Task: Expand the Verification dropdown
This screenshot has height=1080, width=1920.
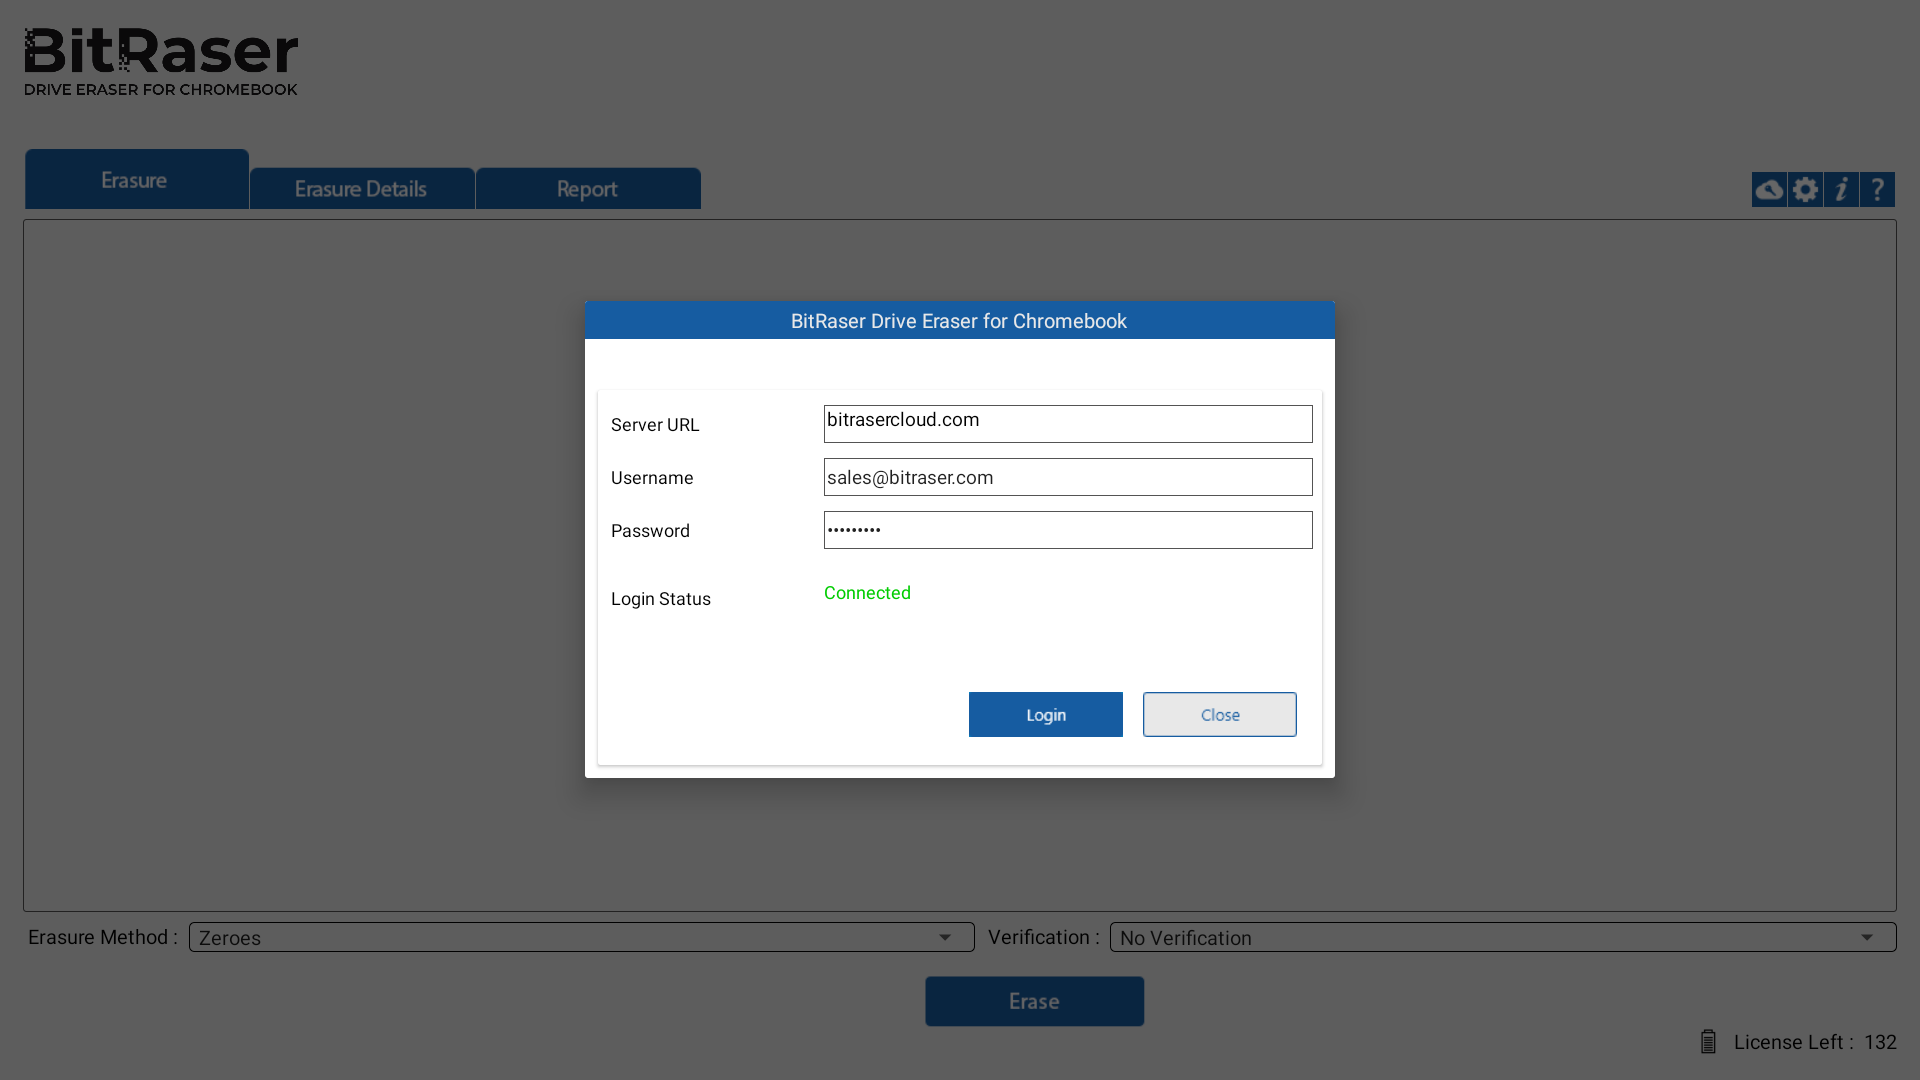Action: click(1502, 937)
